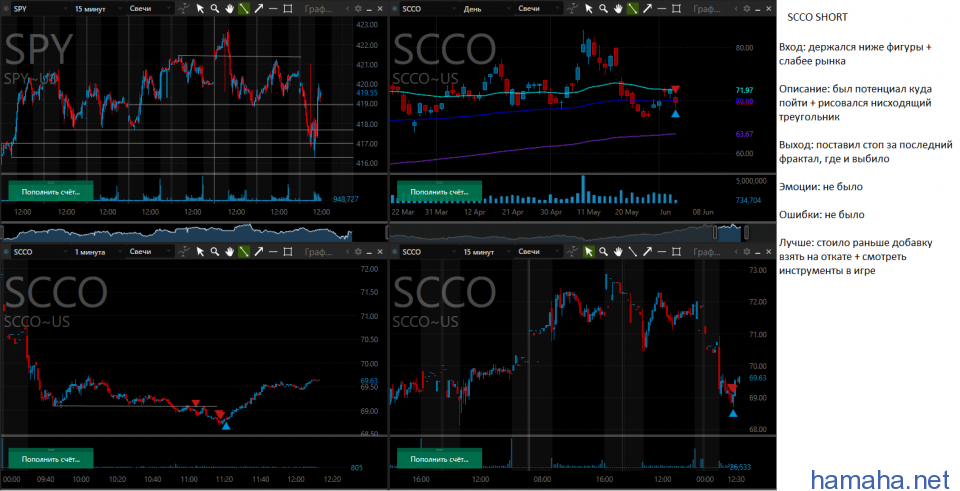Viewport: 960px width, 491px height.
Task: Select the hand pan tool in SPY chart
Action: point(230,9)
